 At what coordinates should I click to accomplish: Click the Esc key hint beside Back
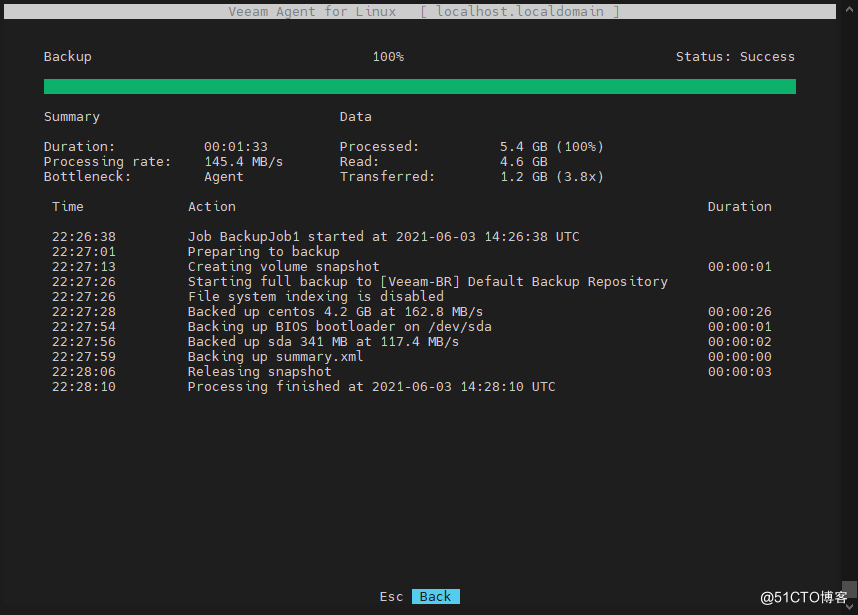391,596
